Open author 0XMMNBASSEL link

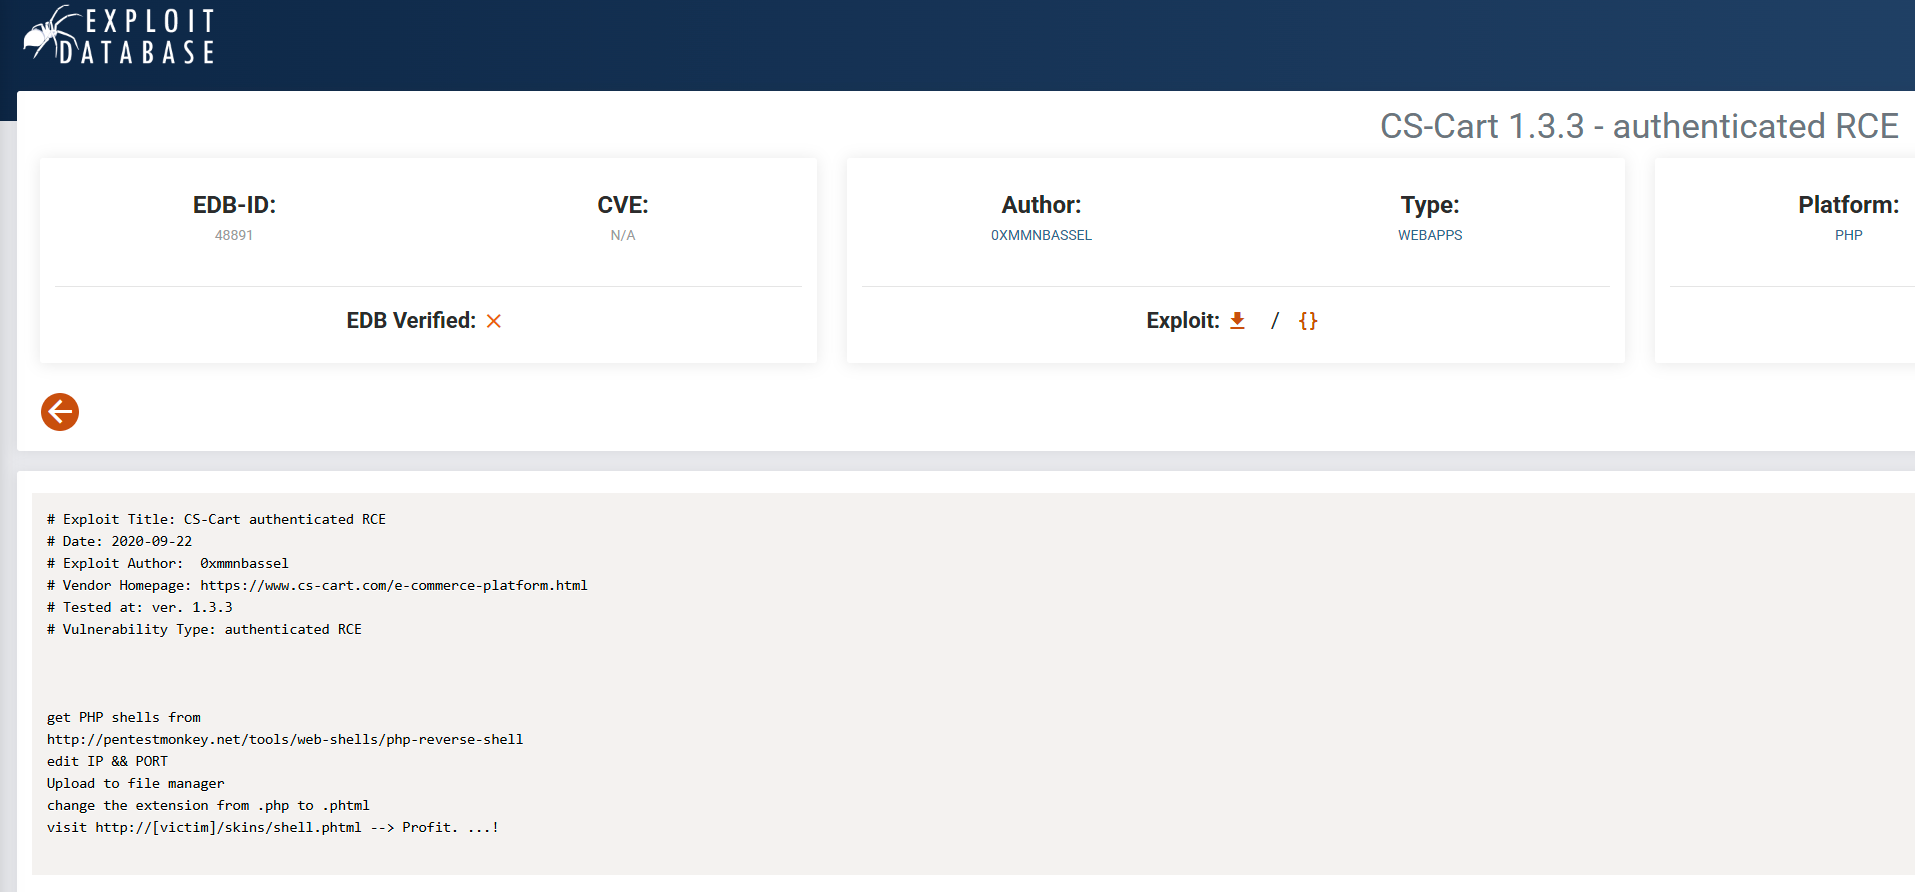[x=1041, y=235]
